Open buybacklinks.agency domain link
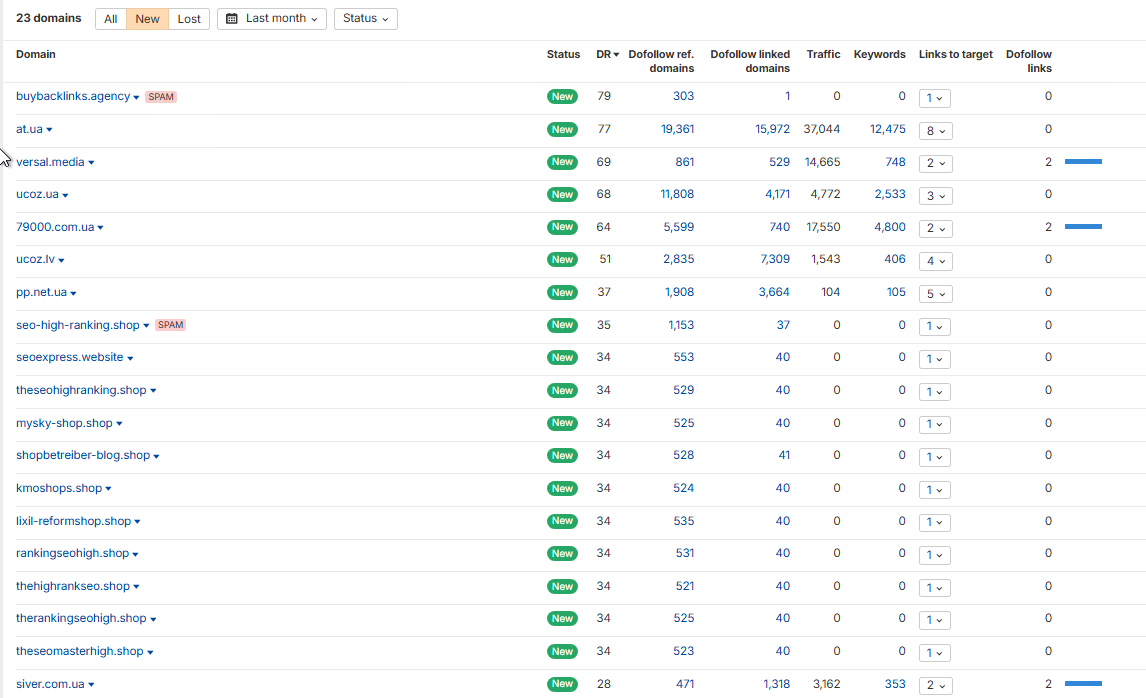Viewport: 1146px width, 698px height. pos(73,96)
